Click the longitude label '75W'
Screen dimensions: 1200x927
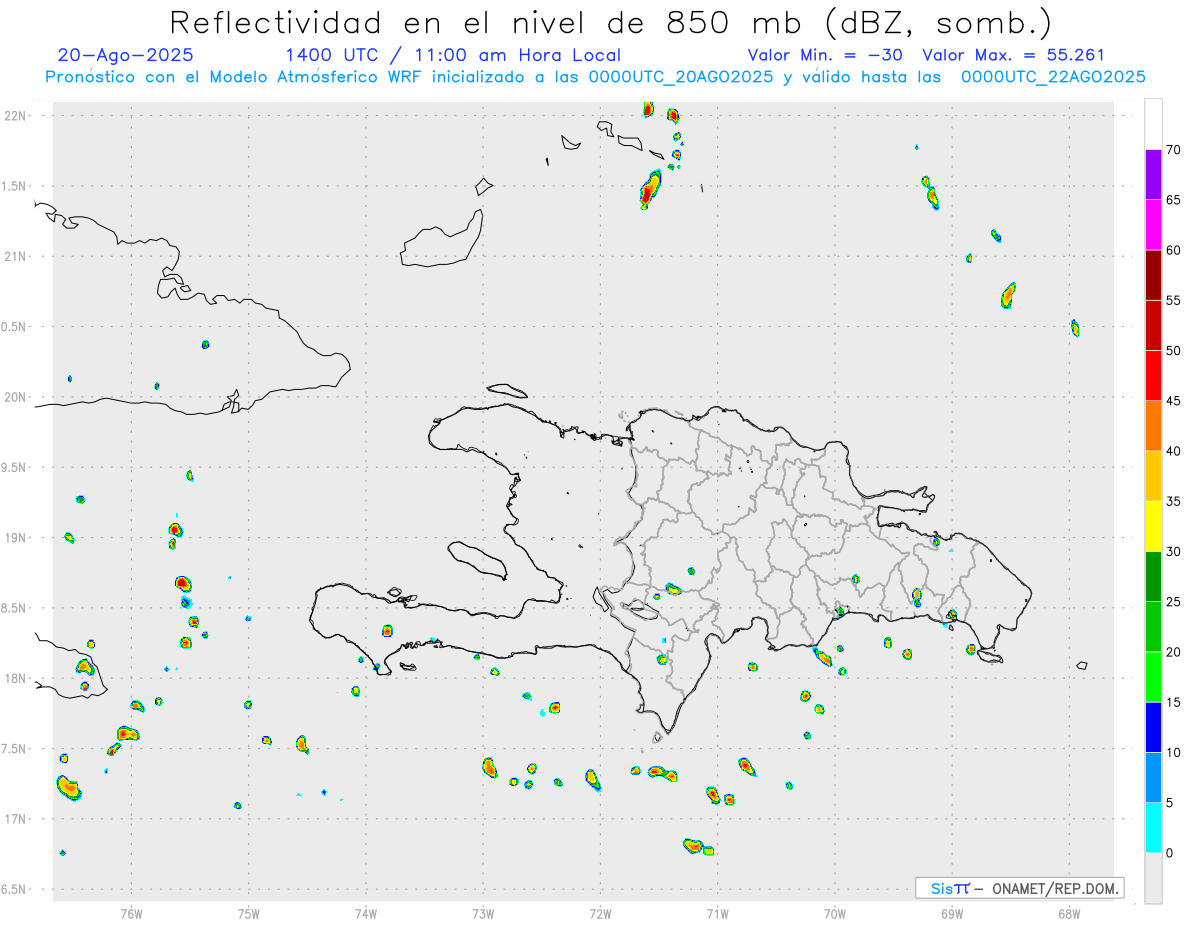pos(248,913)
